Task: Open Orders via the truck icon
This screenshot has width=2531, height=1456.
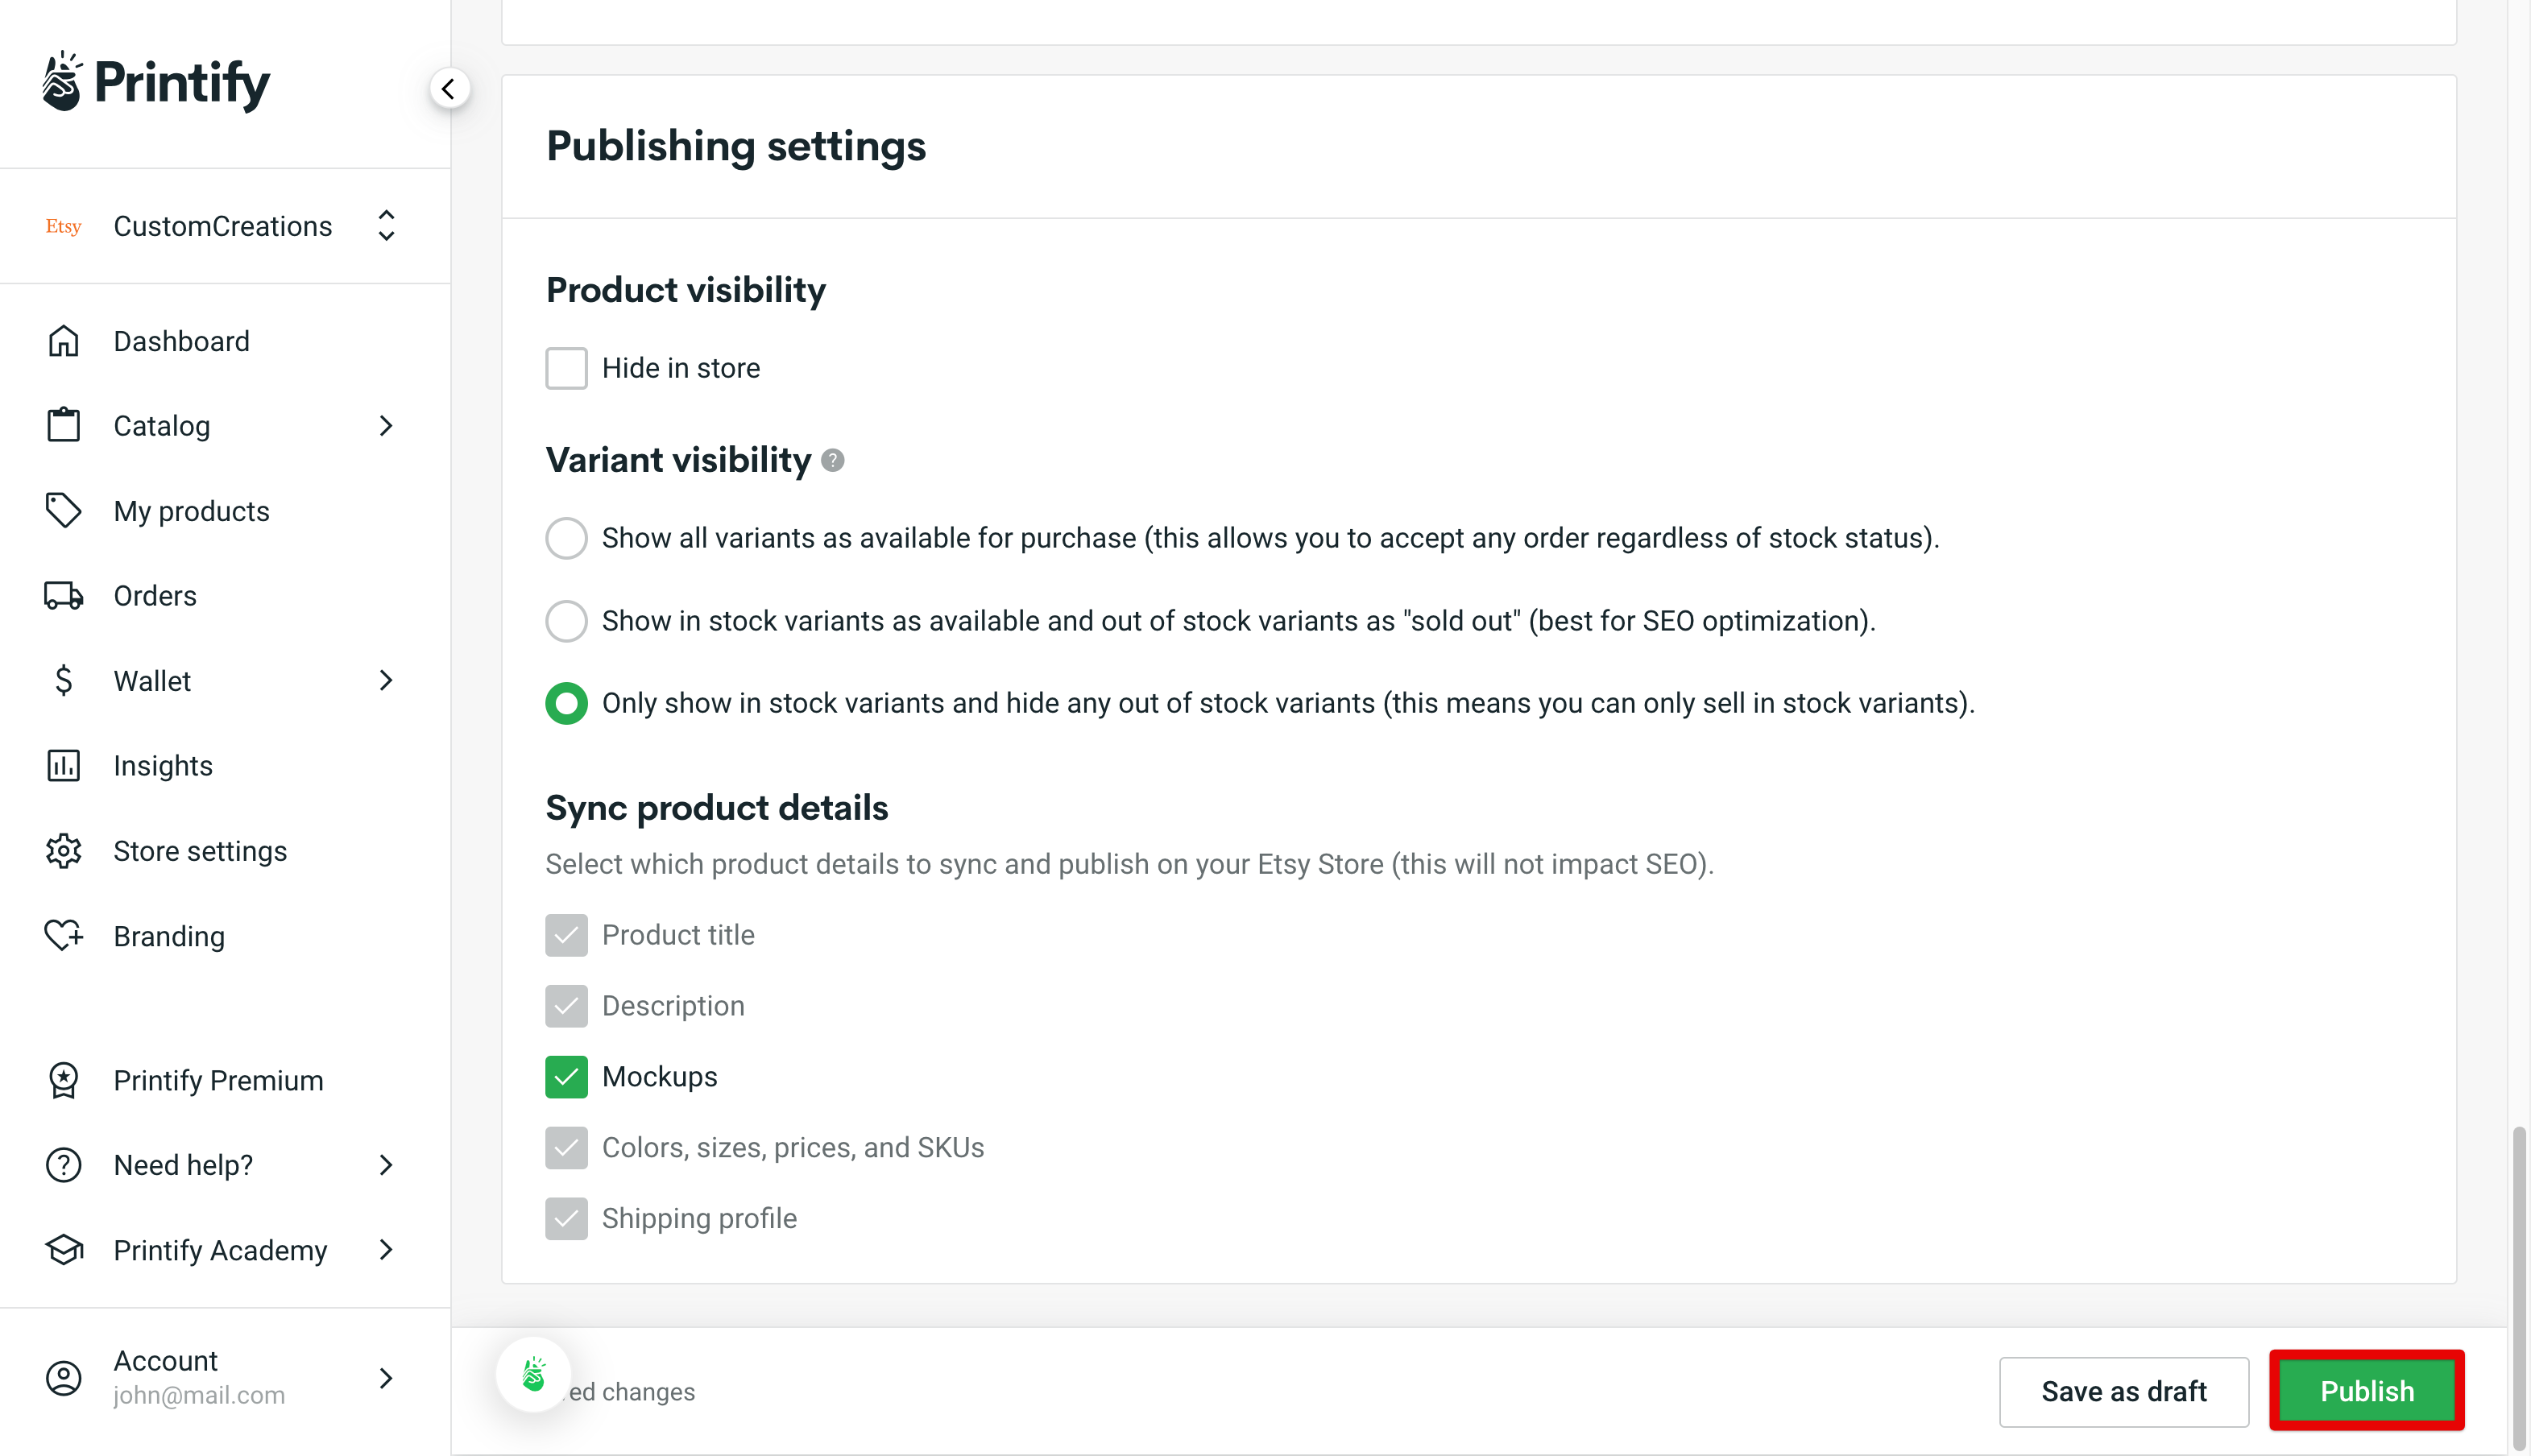Action: pyautogui.click(x=64, y=595)
